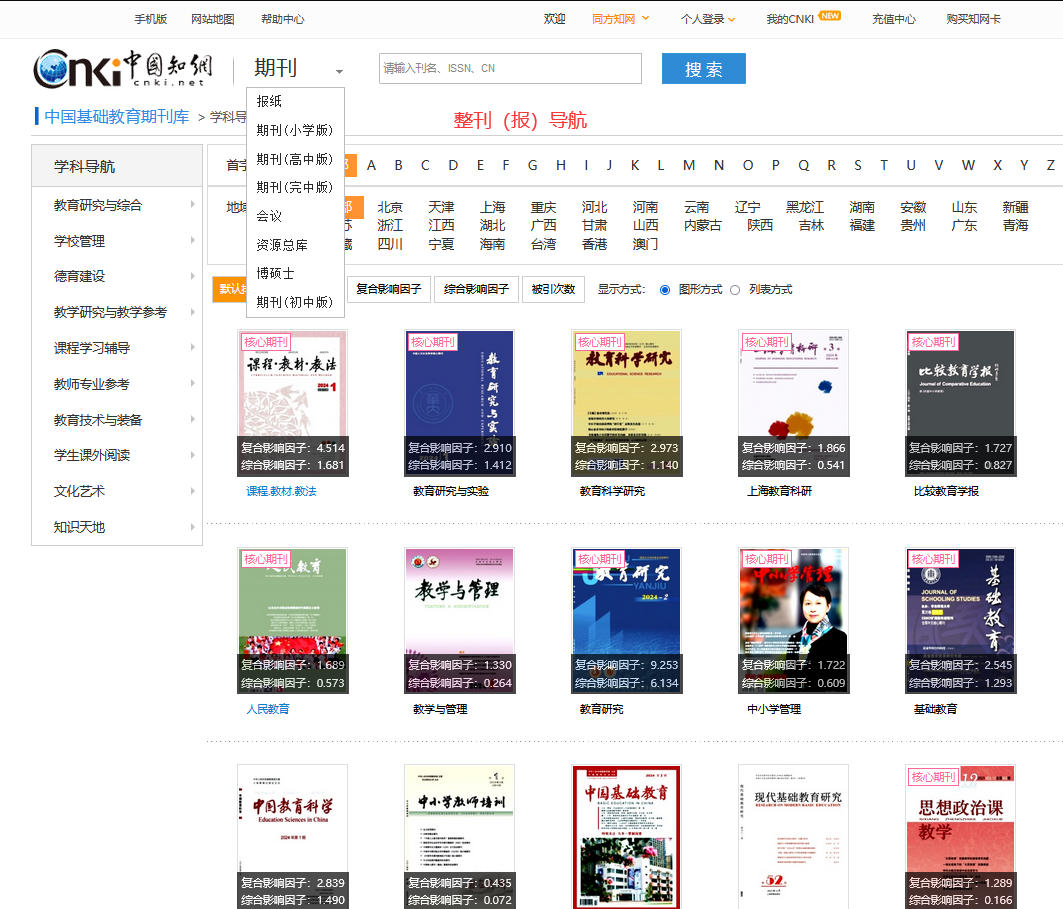Open 课程·教材·教法 journal cover
Screen dimensions: 1063x909
[293, 403]
